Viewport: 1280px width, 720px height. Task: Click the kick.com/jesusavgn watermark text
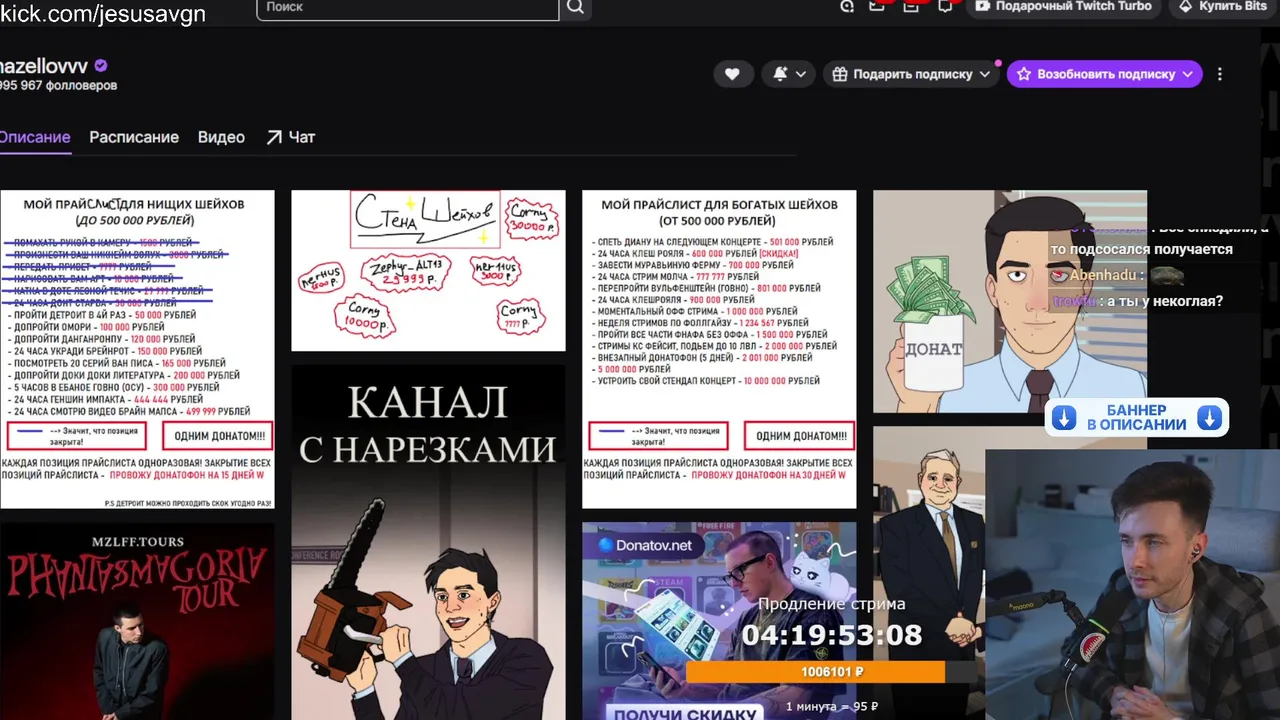(x=103, y=13)
